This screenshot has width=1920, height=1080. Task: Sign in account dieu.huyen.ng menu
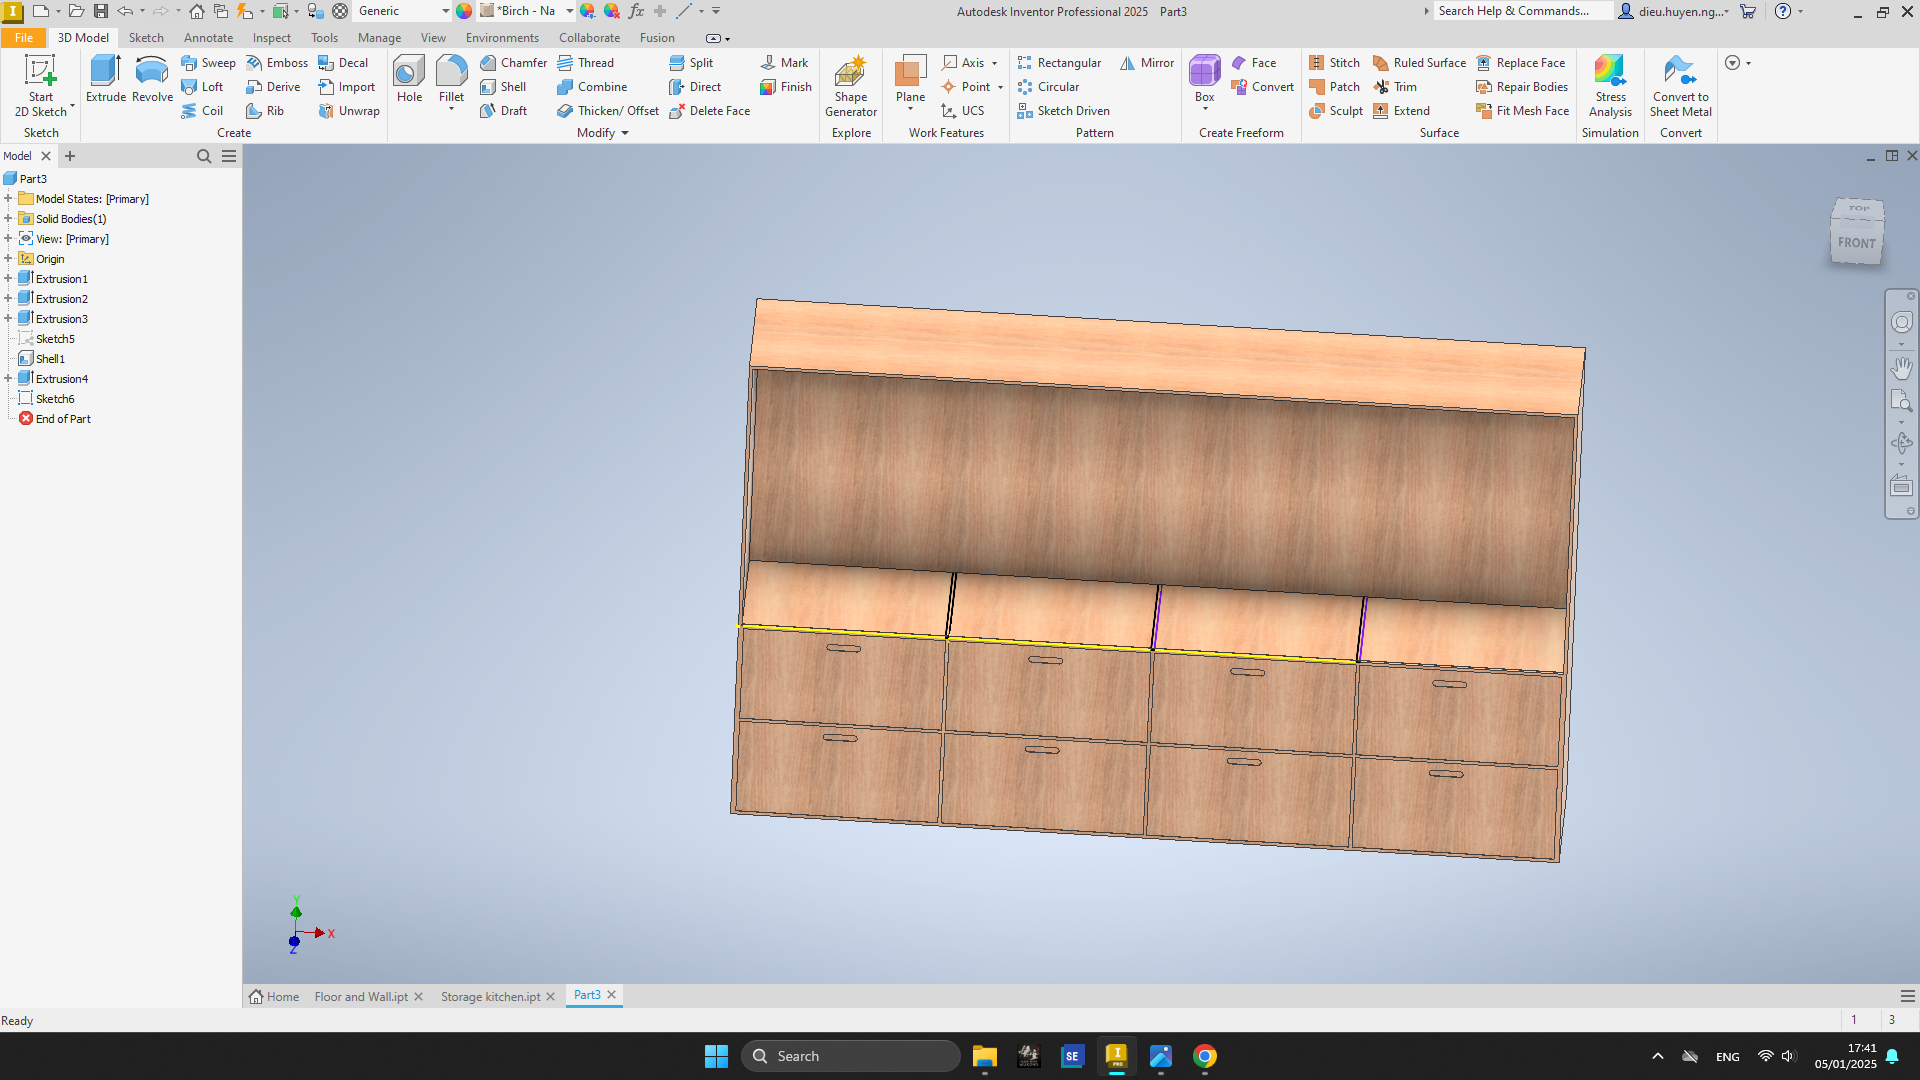1675,11
